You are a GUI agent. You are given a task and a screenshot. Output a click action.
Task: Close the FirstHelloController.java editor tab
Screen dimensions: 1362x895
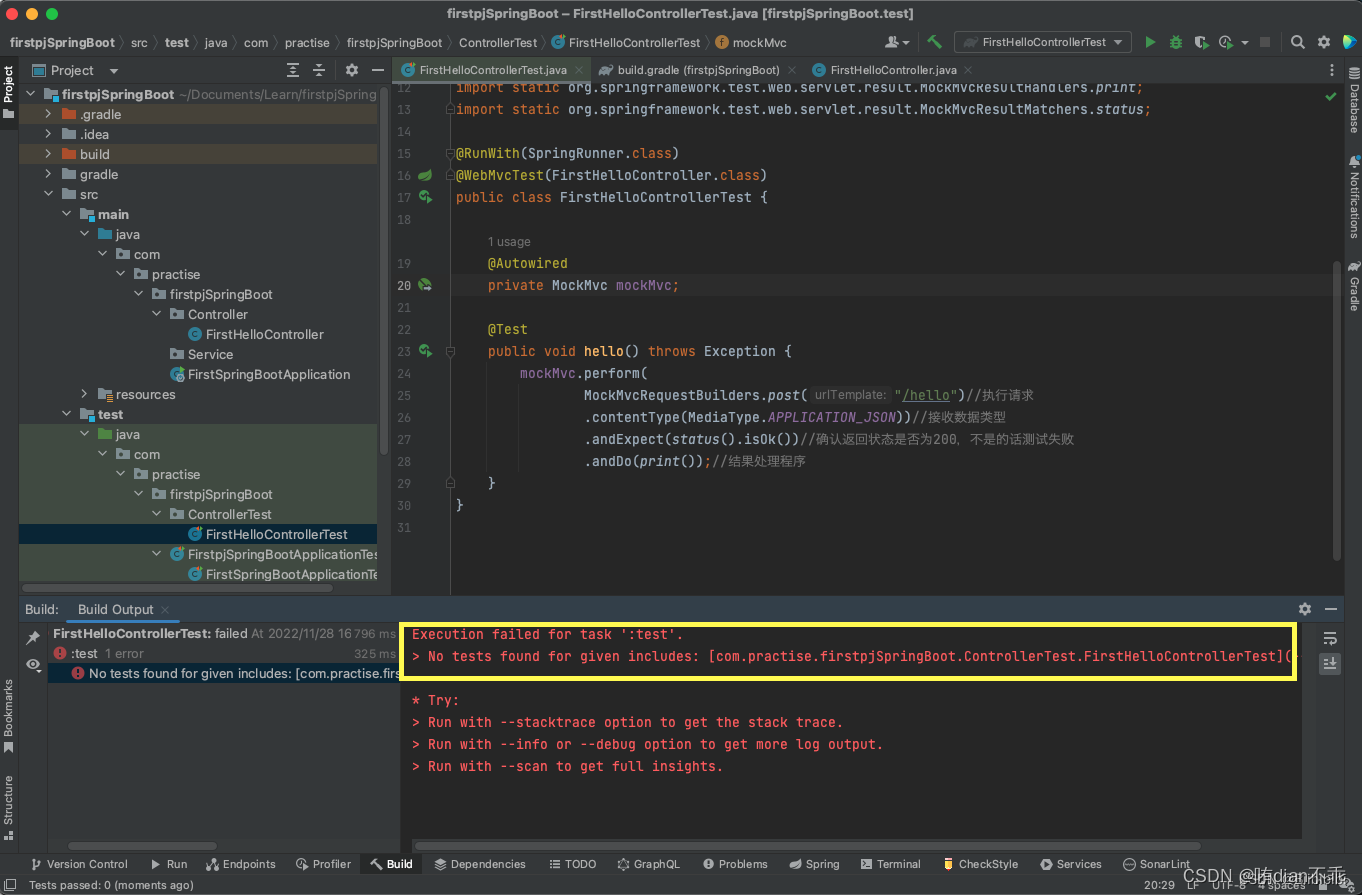click(970, 70)
